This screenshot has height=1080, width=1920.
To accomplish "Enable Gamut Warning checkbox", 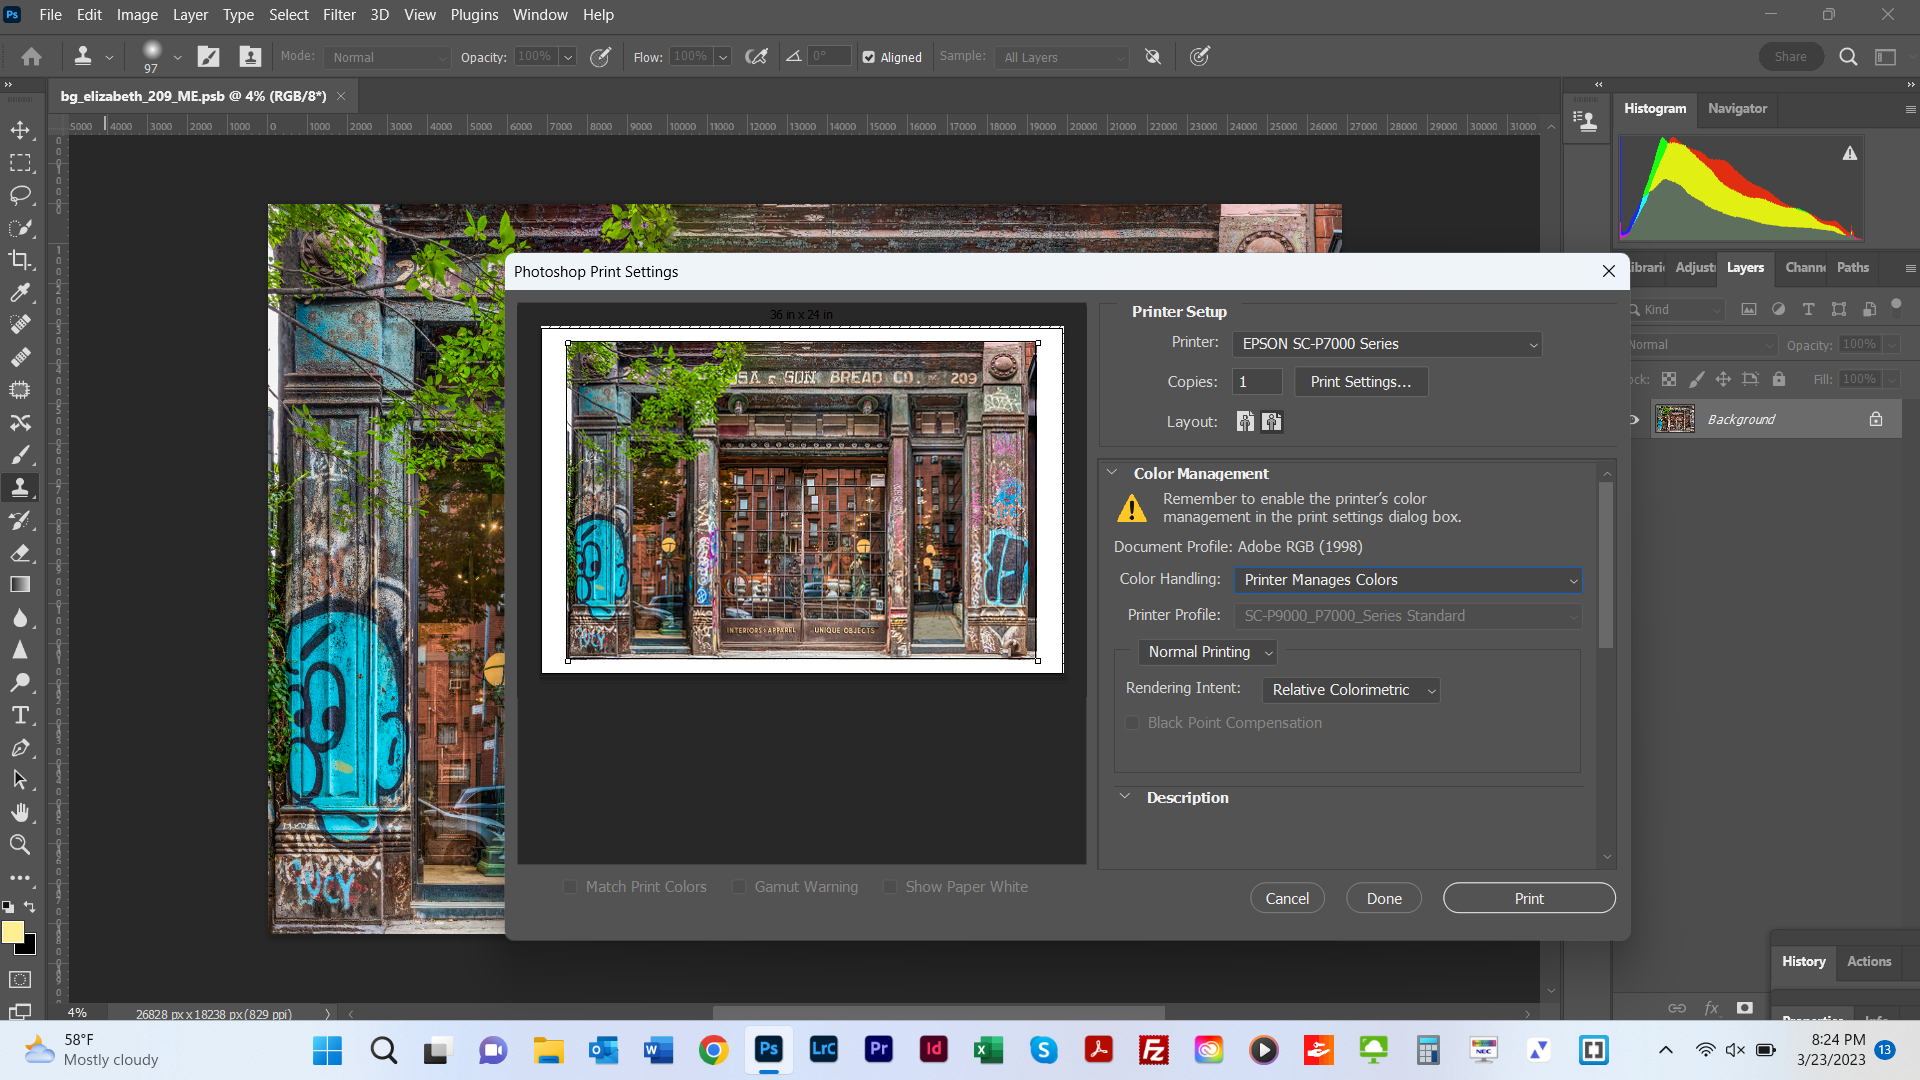I will point(737,886).
